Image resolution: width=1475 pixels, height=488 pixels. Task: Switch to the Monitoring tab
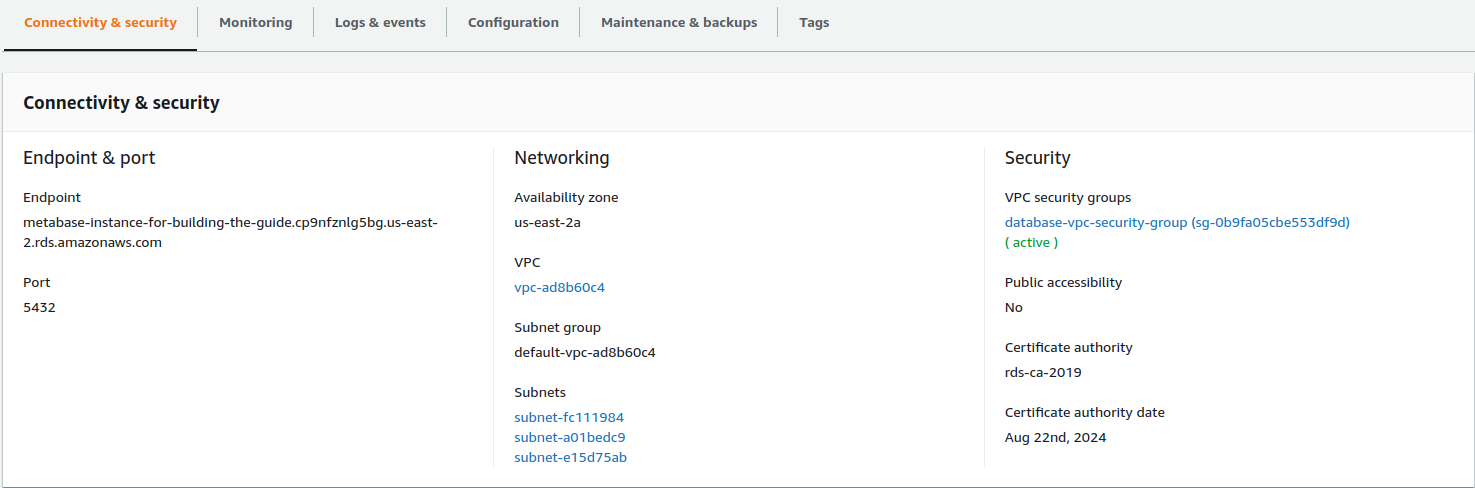(255, 22)
